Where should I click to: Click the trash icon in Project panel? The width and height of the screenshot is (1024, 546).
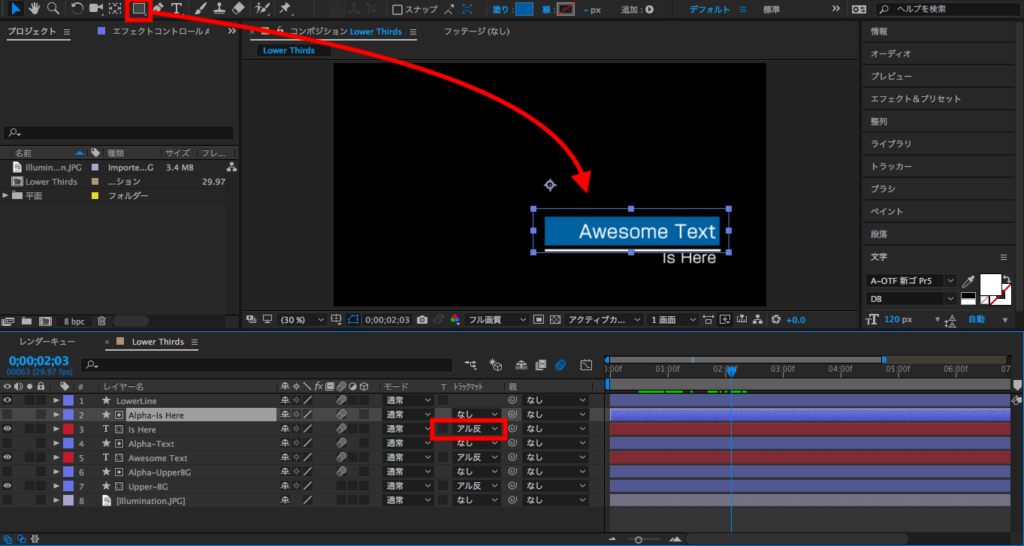[x=101, y=322]
